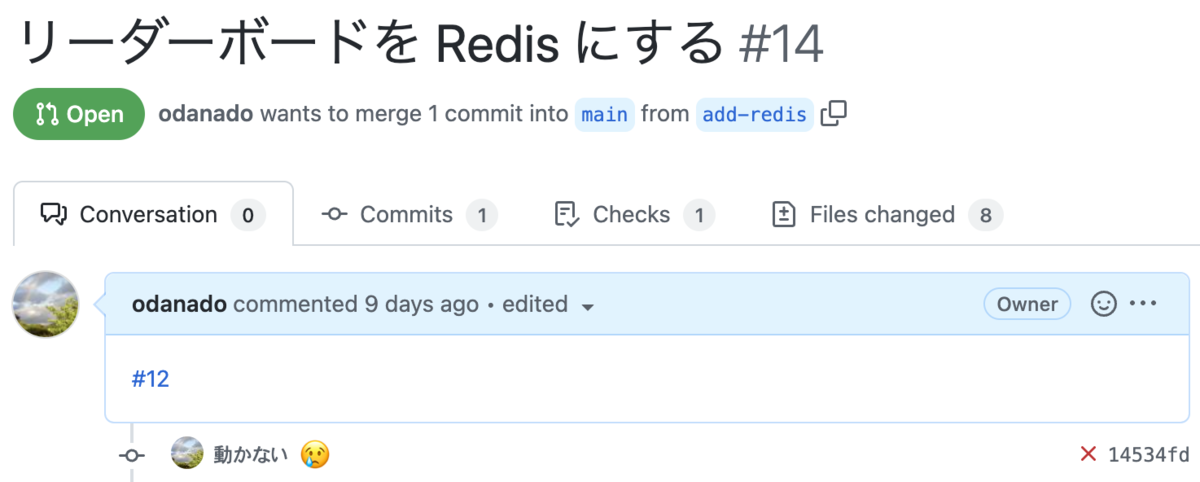Viewport: 1200px width, 482px height.
Task: Copy the add-redis branch name icon
Action: pos(833,114)
